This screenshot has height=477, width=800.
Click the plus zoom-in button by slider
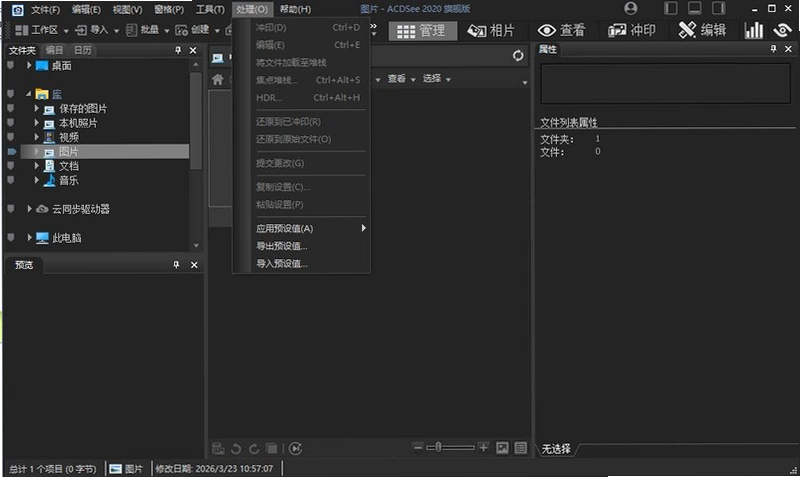tap(483, 447)
